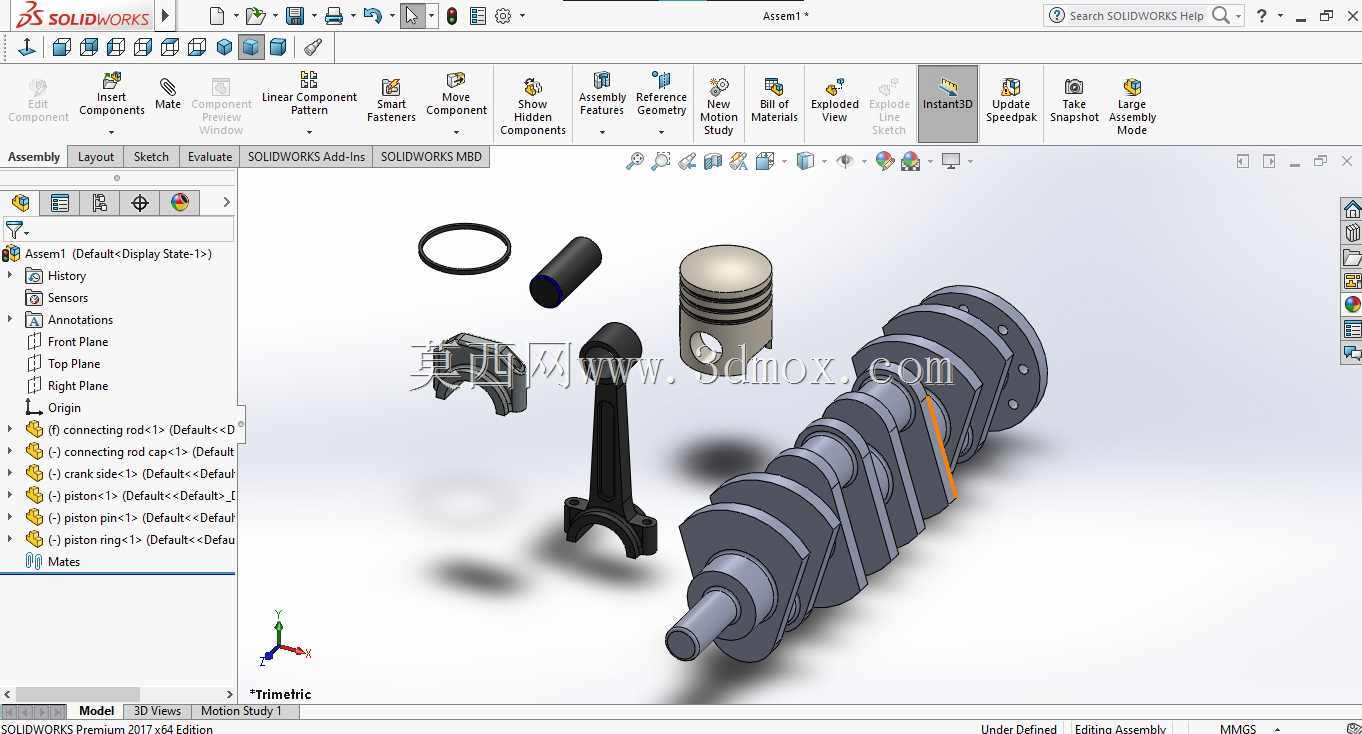Open the SOLIDWORKS MBD tab

pos(431,157)
